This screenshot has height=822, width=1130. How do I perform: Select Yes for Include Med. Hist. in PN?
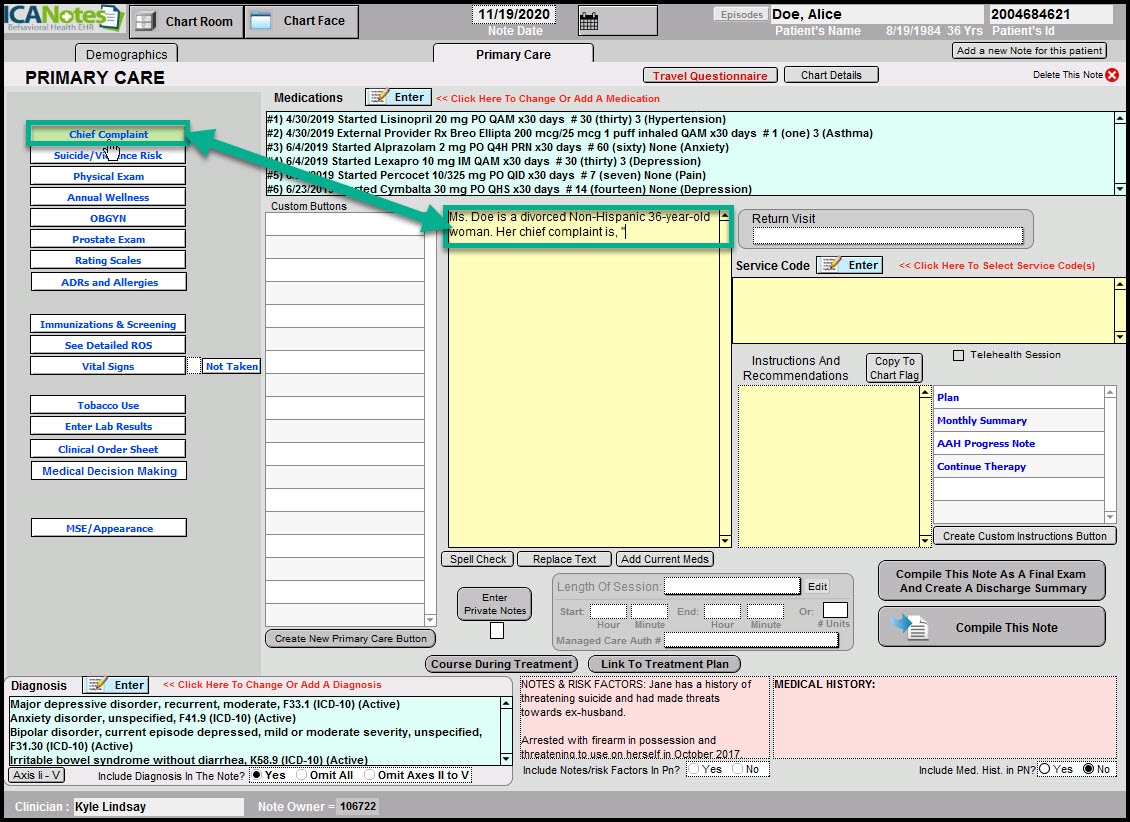[x=1045, y=769]
